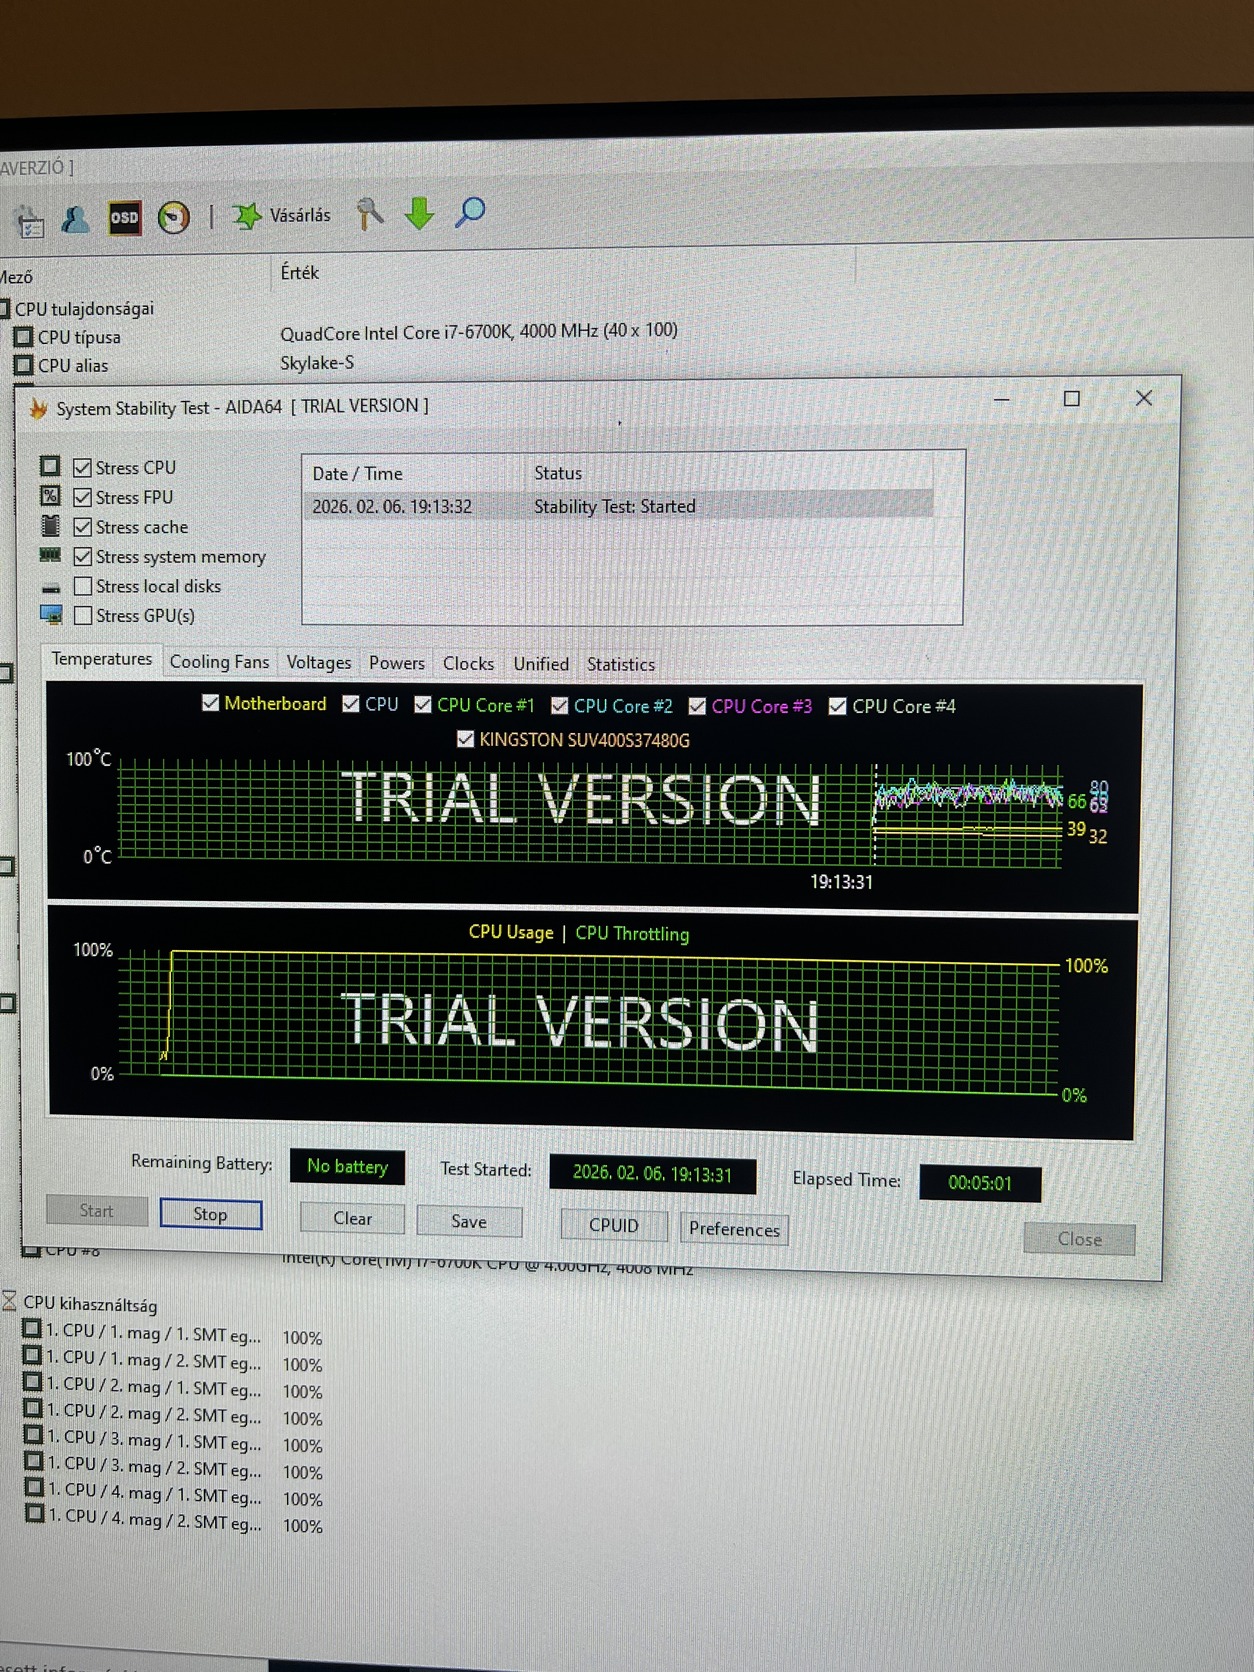The width and height of the screenshot is (1254, 1672).
Task: Click the magnifier search icon
Action: tap(469, 212)
